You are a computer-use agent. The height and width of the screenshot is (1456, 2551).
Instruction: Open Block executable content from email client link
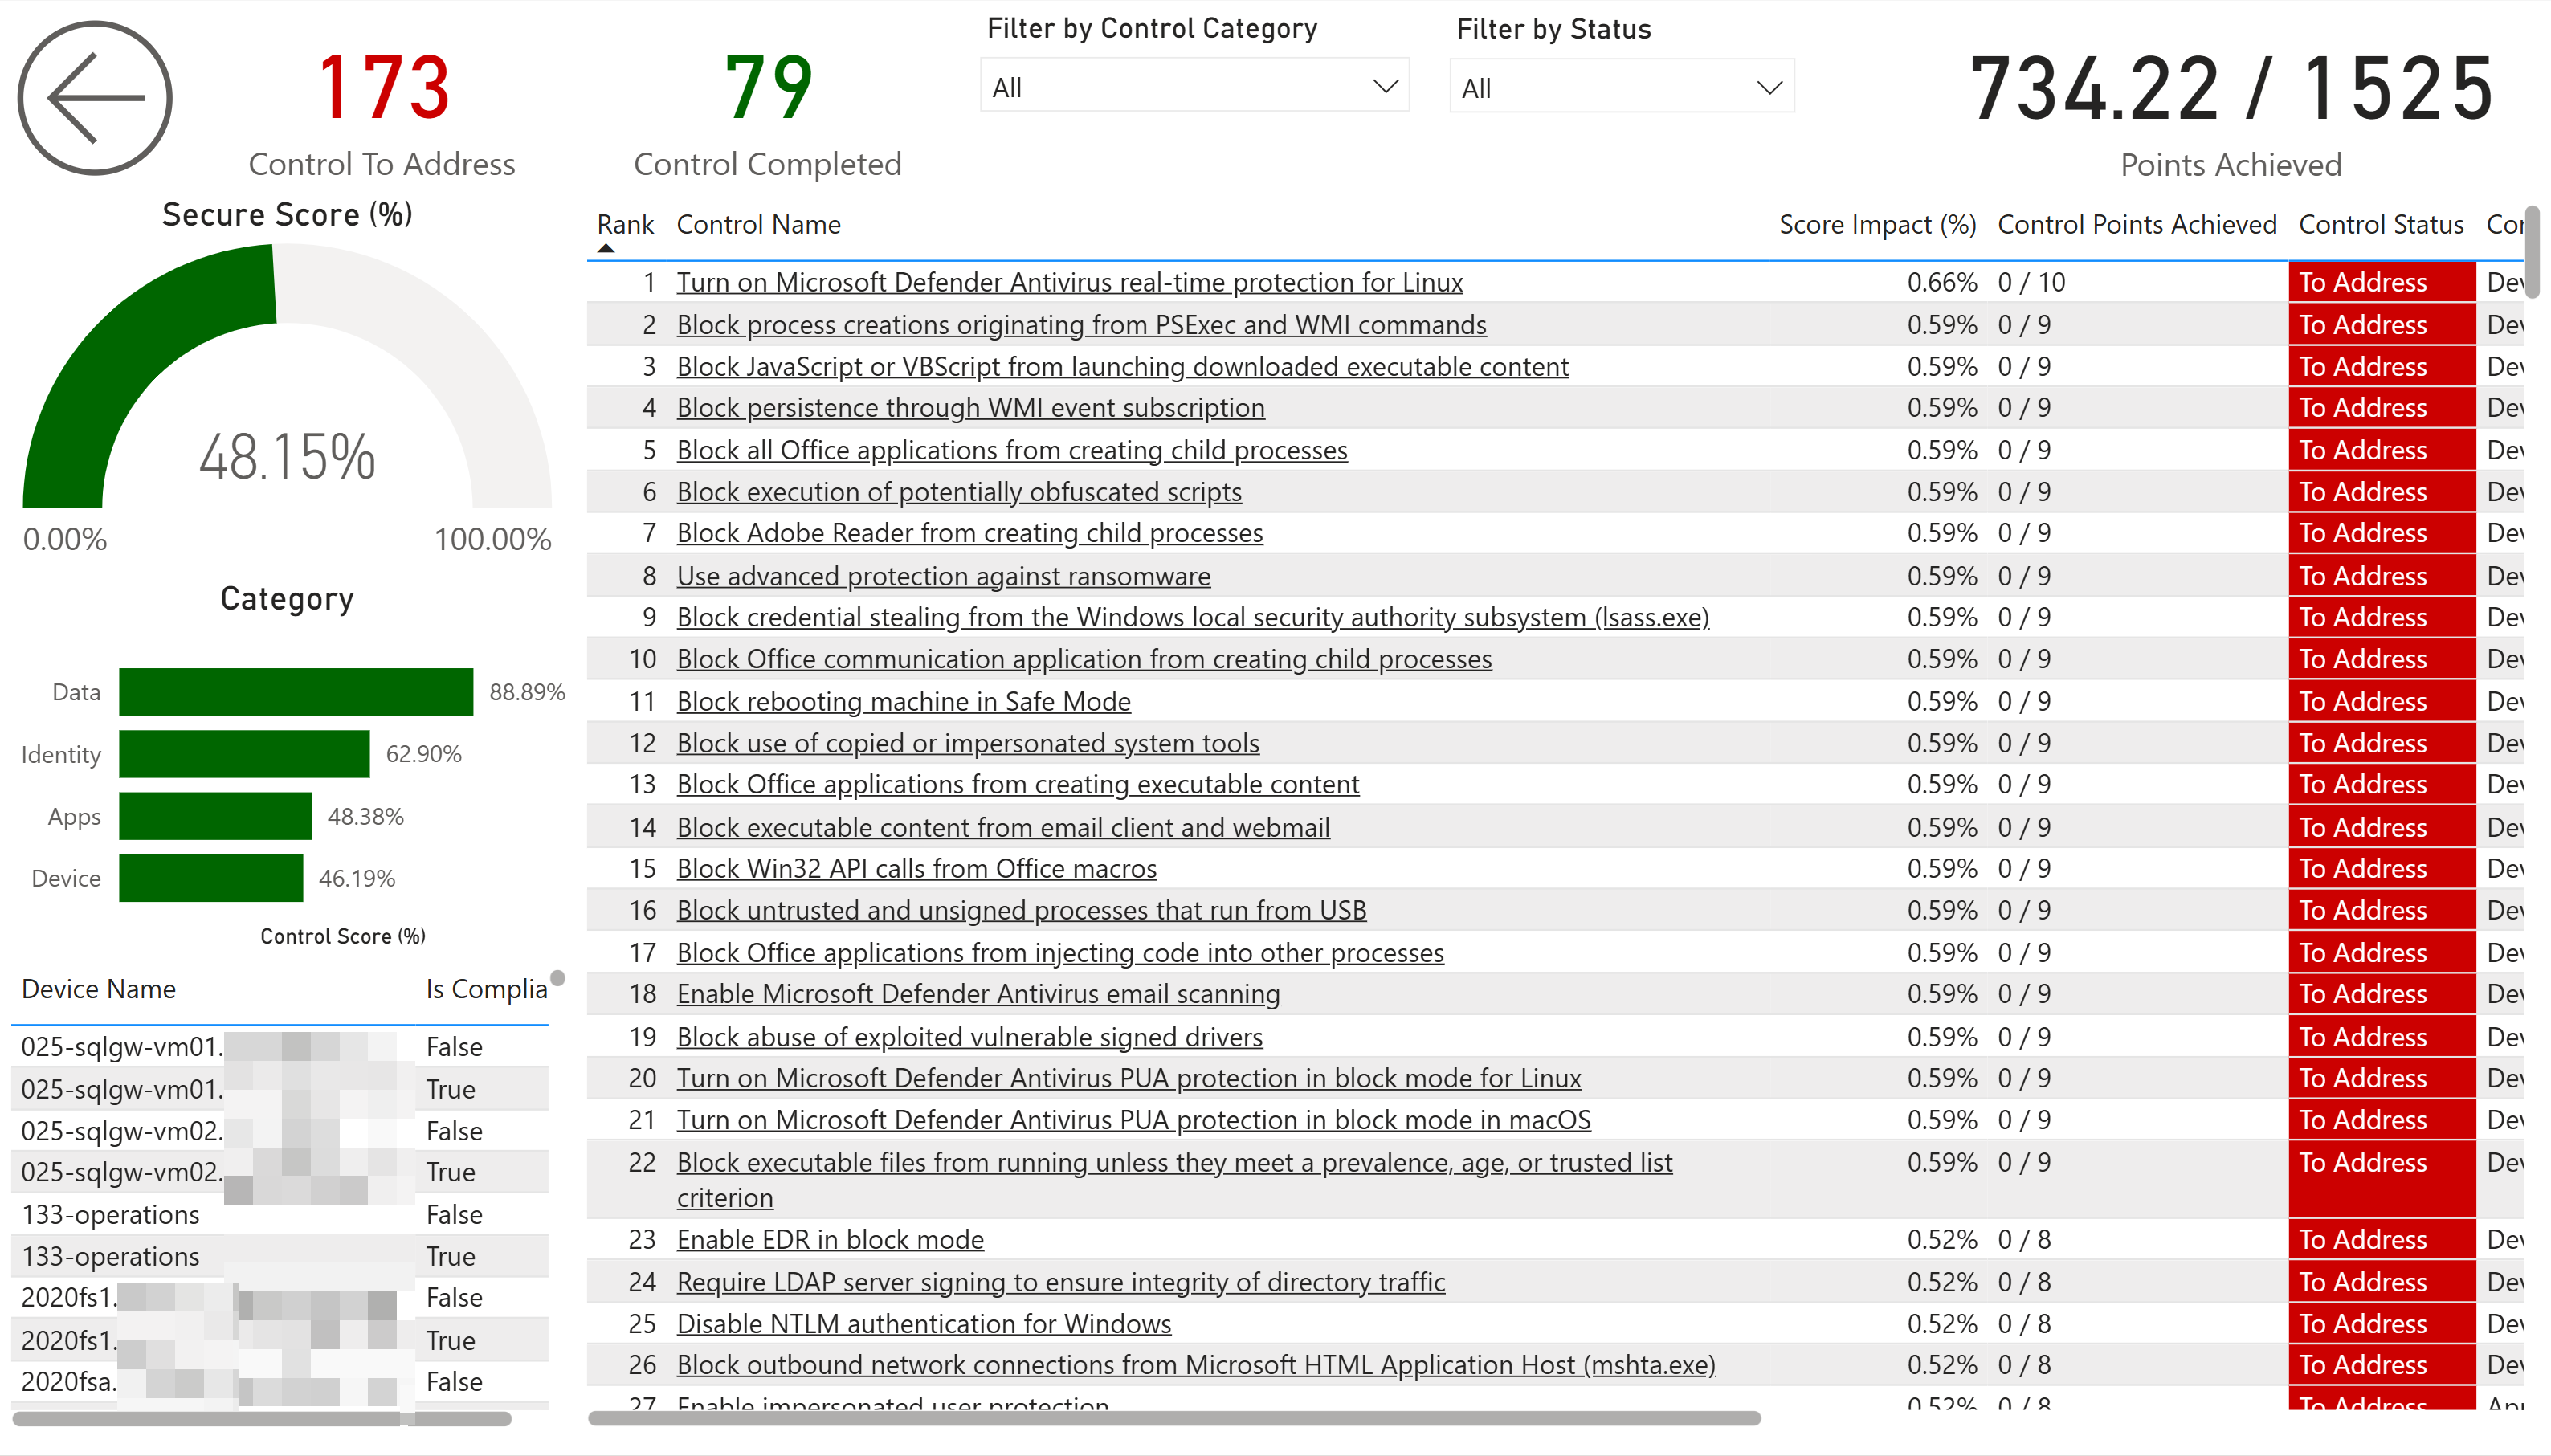point(1003,828)
